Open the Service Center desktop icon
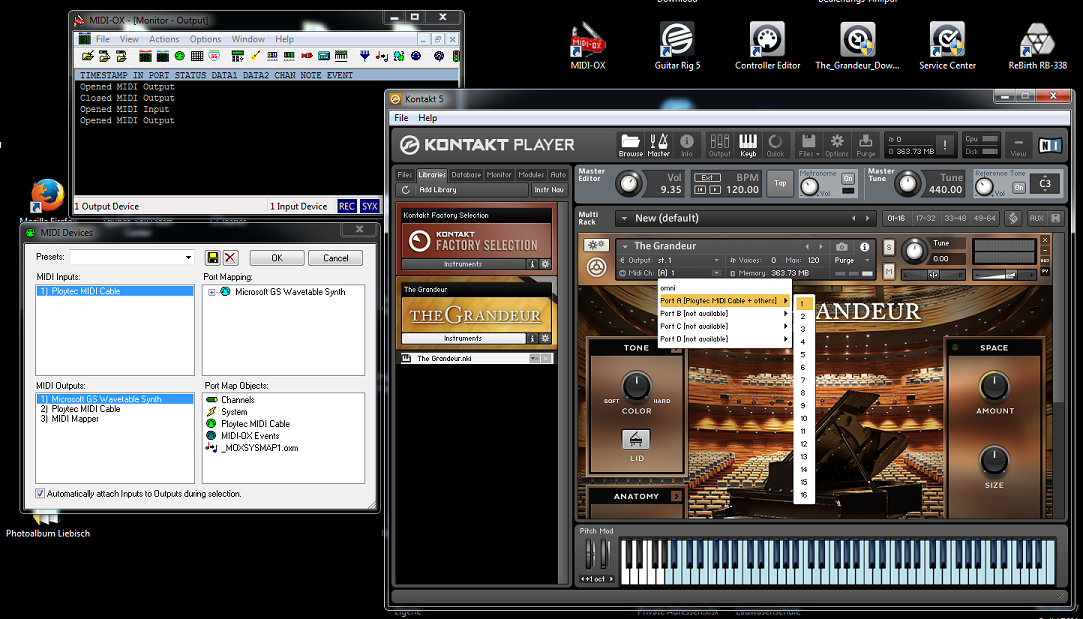The width and height of the screenshot is (1083, 619). 947,45
